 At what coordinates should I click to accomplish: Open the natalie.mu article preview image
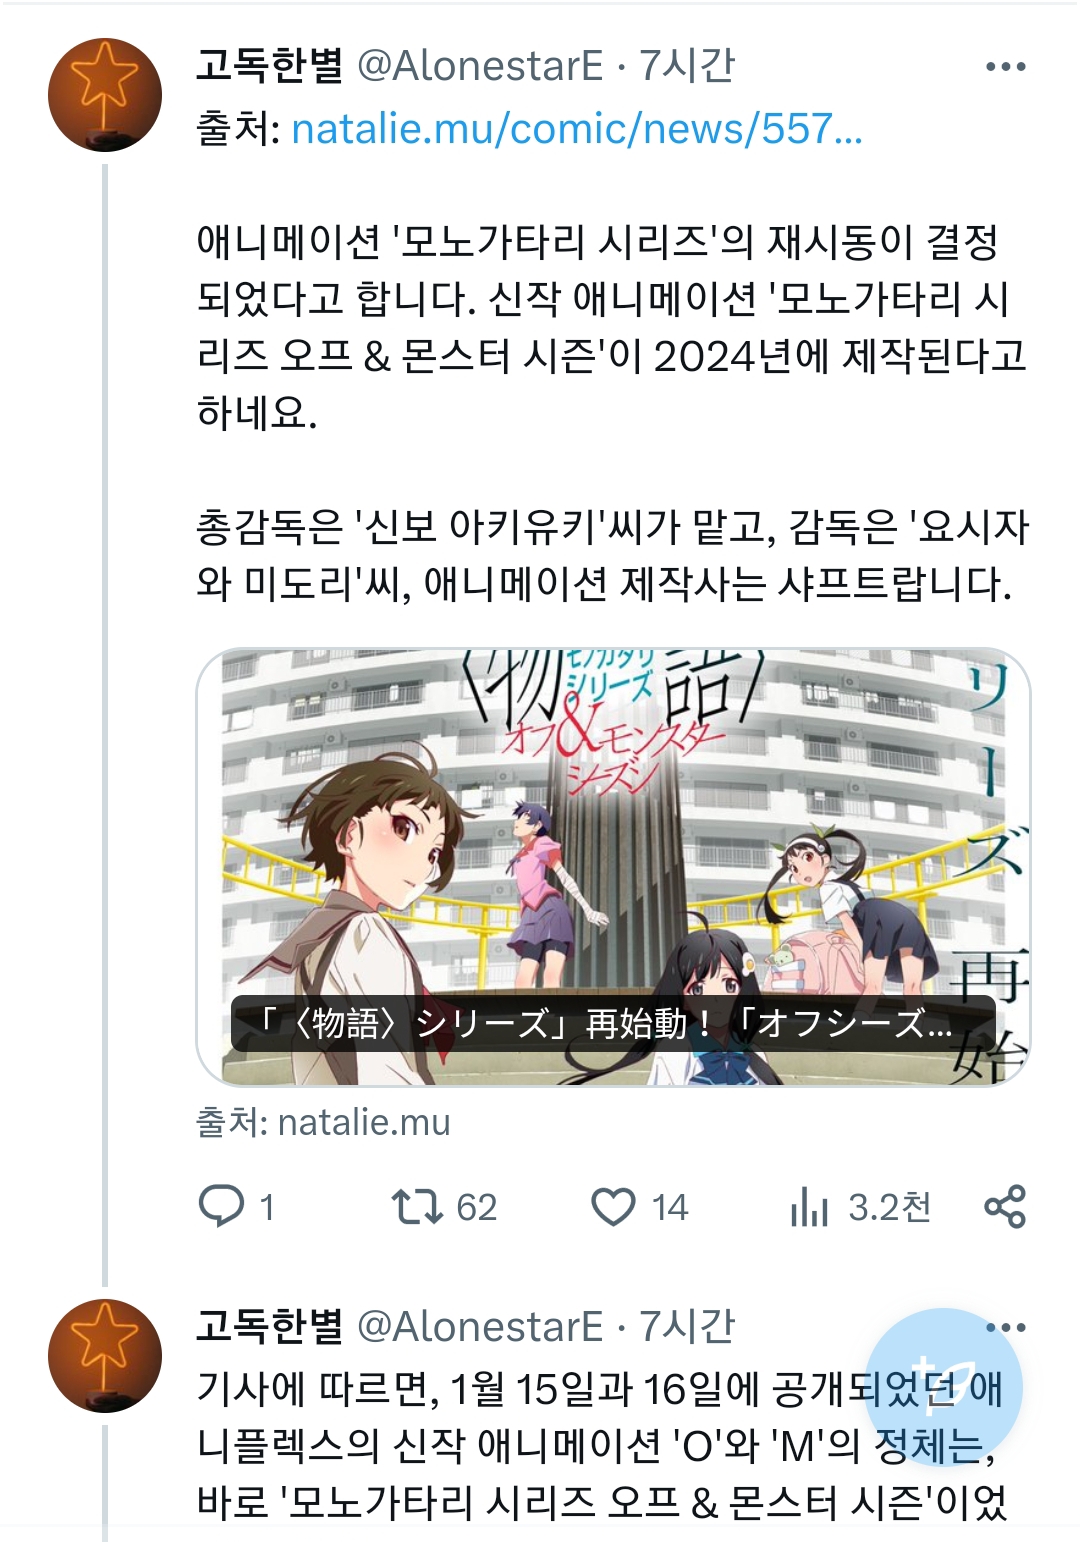click(613, 867)
